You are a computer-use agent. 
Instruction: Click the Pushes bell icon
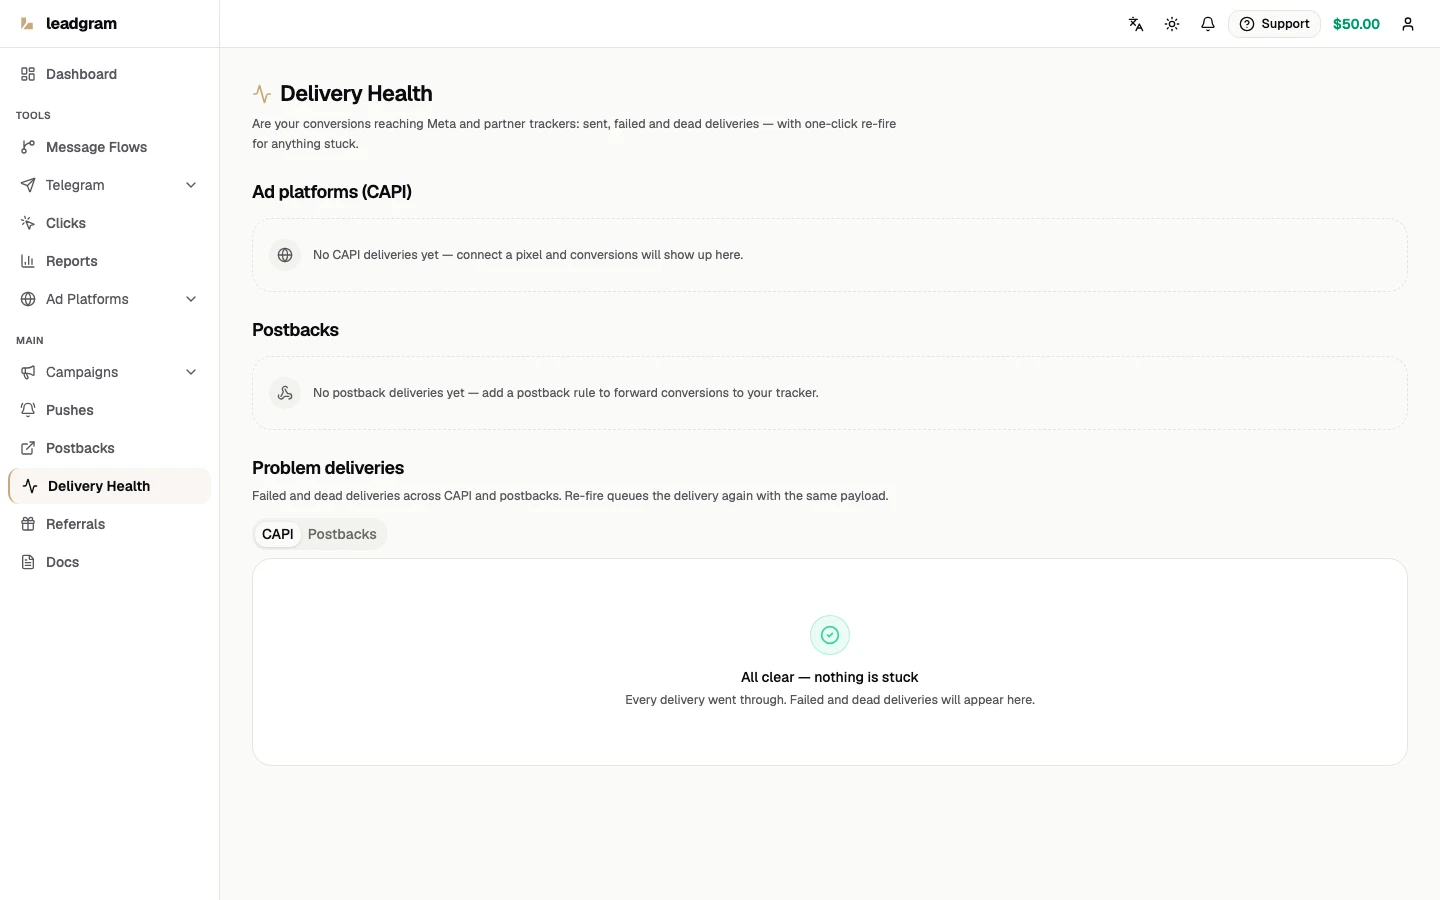coord(28,410)
